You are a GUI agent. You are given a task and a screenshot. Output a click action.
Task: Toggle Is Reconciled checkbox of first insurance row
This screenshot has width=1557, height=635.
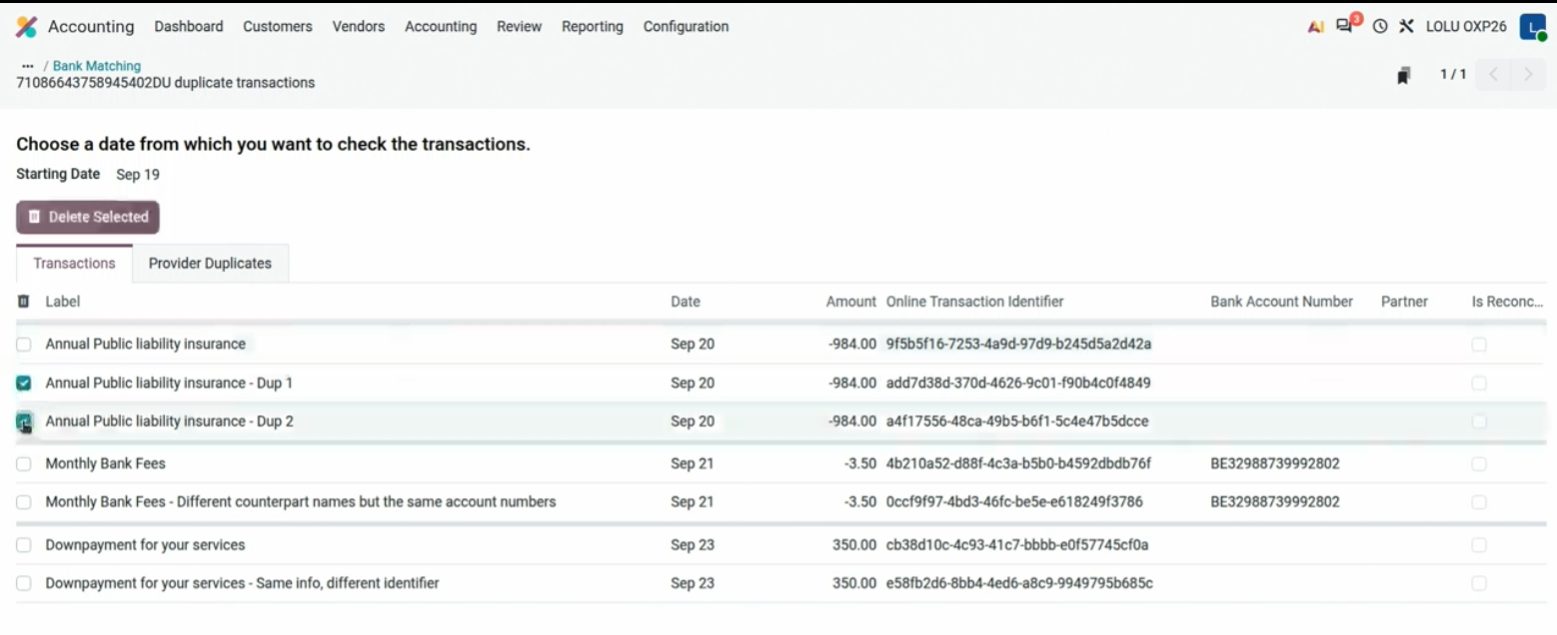(x=1479, y=344)
